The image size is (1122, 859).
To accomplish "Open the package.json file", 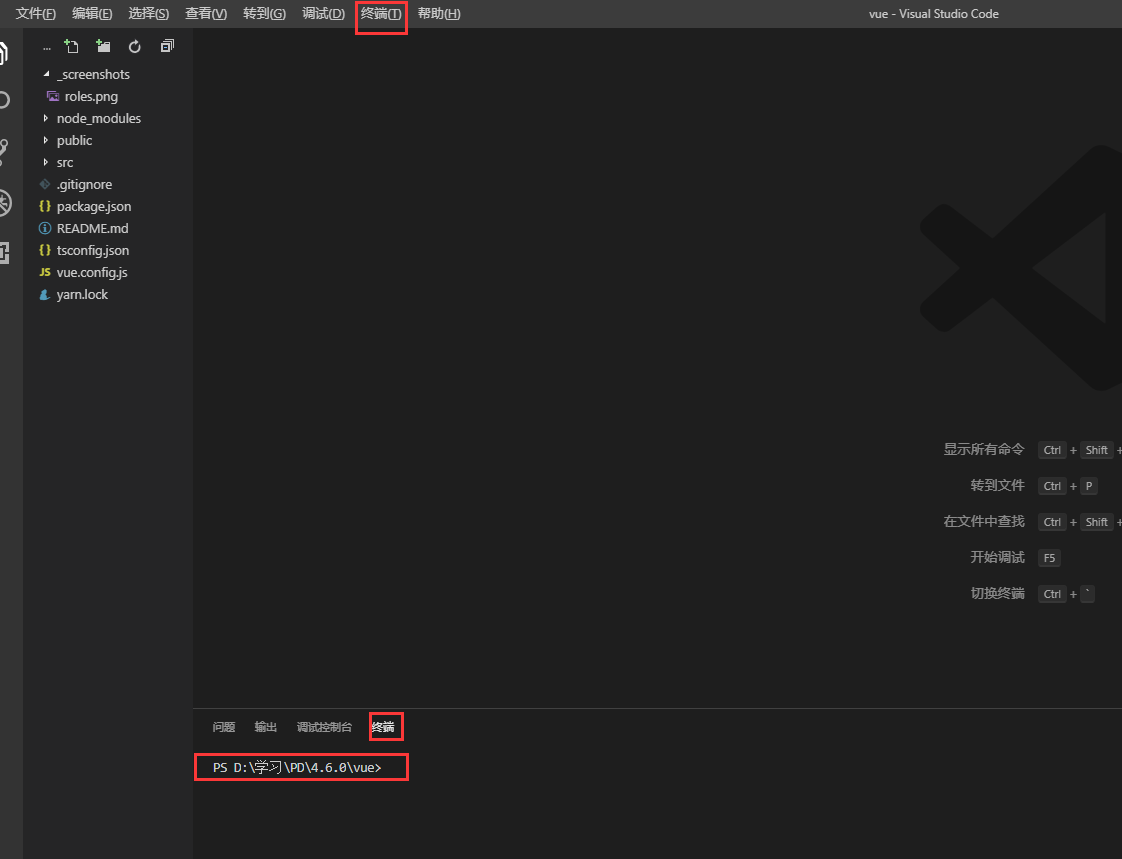I will [94, 207].
